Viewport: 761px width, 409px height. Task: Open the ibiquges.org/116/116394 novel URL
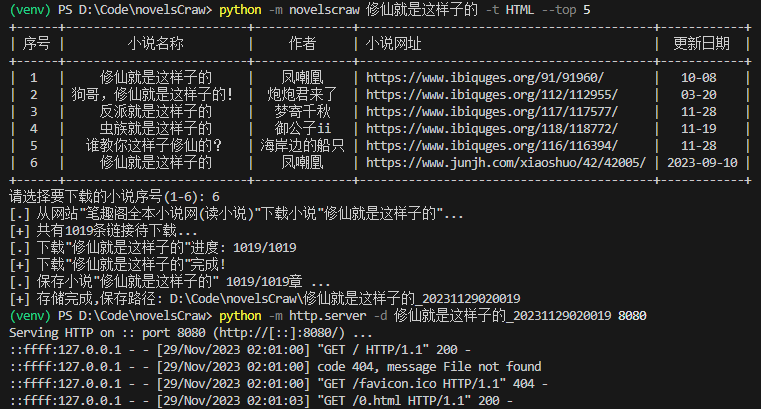tap(492, 146)
